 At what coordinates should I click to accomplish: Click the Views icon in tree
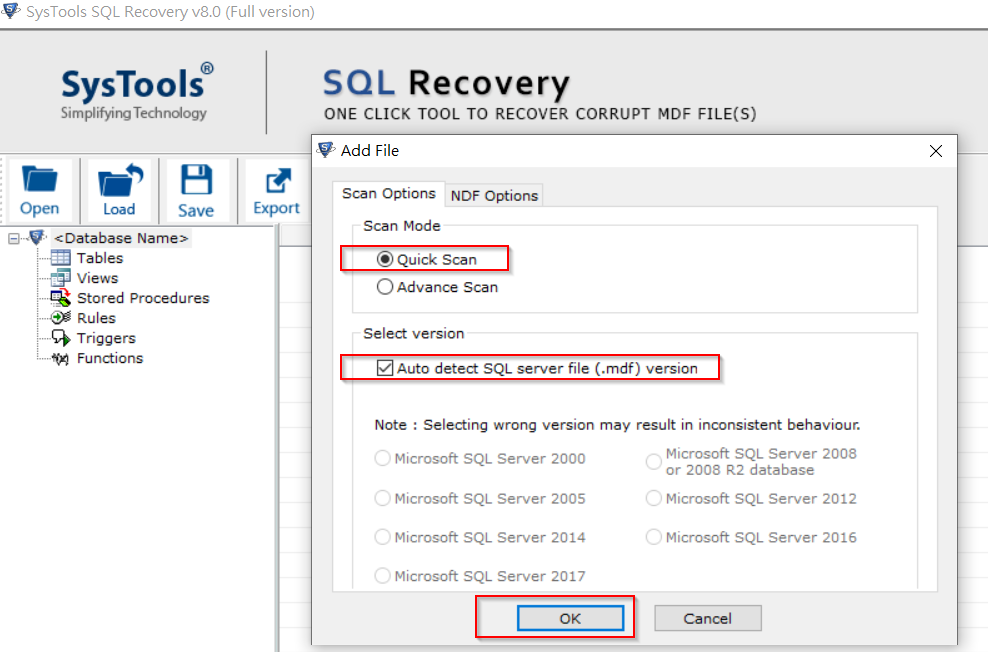pos(60,278)
